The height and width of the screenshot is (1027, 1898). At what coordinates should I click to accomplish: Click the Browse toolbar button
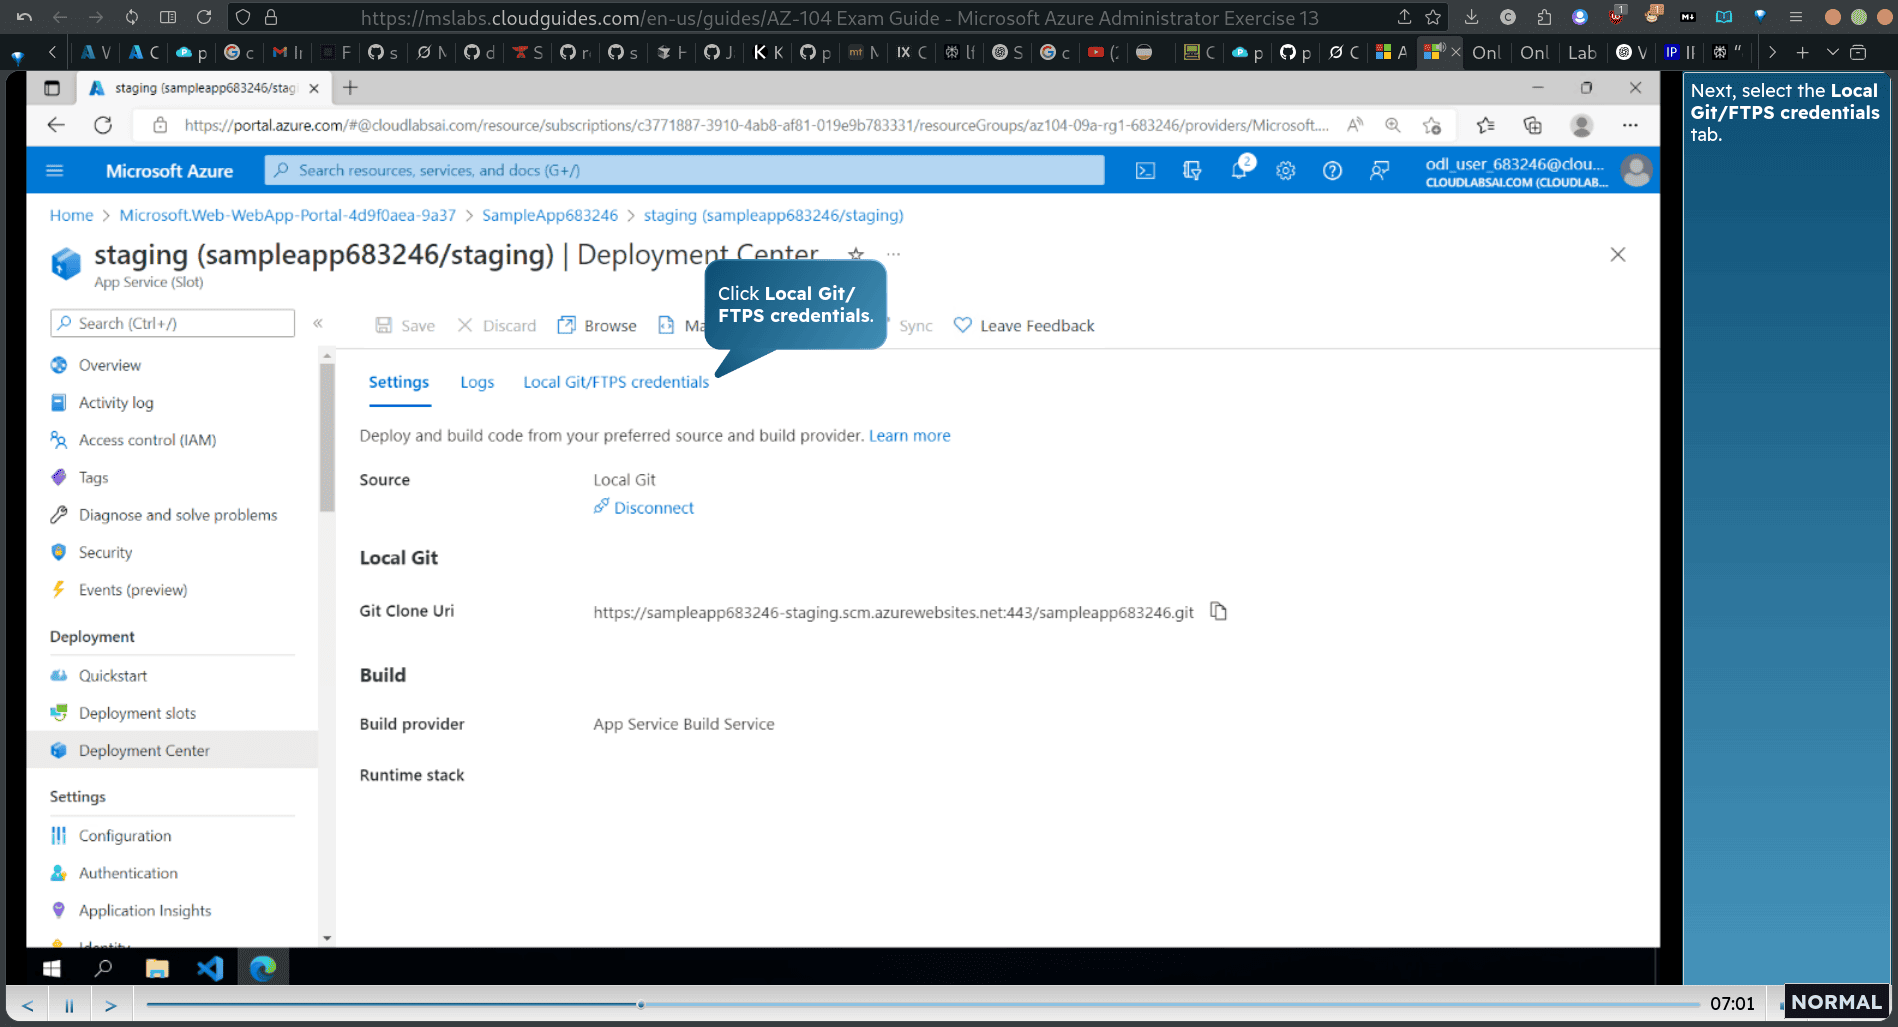pos(597,325)
